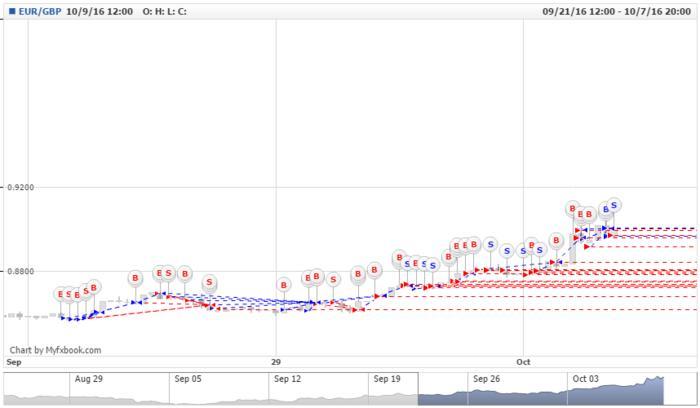Screen dimensions: 700x408
Task: Click the blue S marker just left of the Oct gridline
Action: click(x=506, y=251)
